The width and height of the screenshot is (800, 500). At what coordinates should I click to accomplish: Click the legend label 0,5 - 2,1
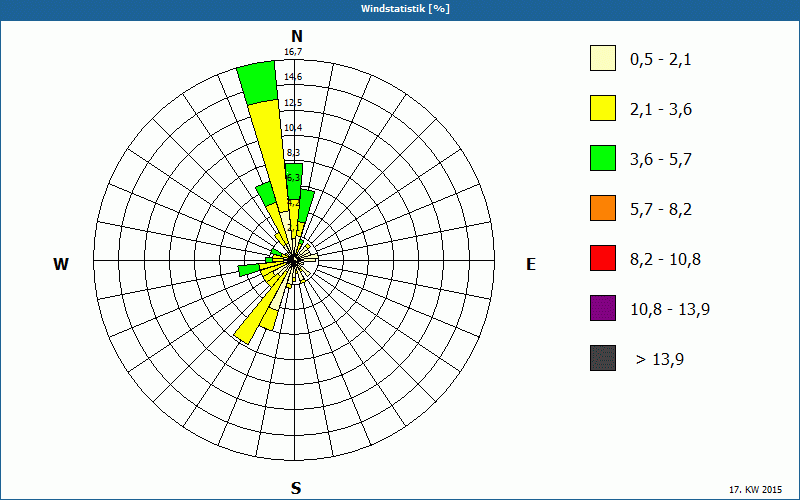[x=661, y=60]
